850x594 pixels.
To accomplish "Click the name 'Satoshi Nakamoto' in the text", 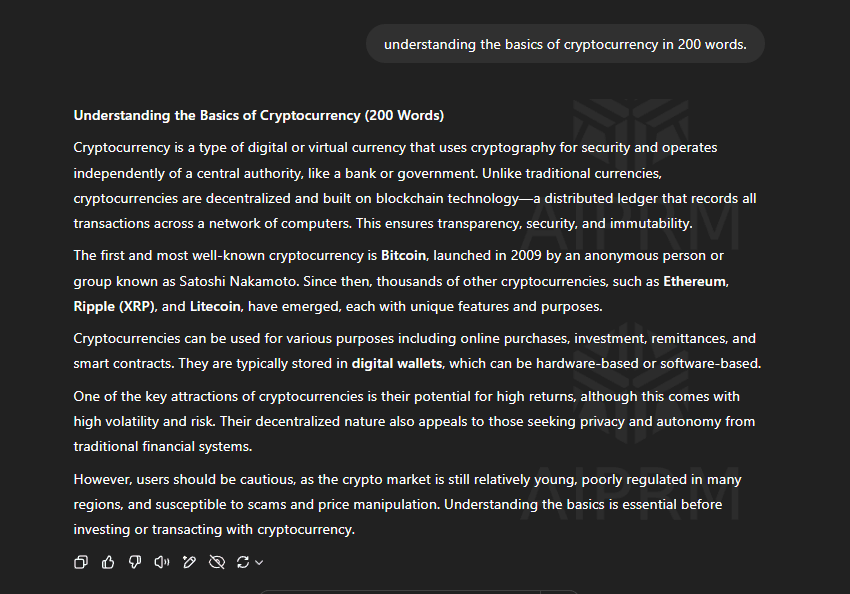I will (238, 281).
